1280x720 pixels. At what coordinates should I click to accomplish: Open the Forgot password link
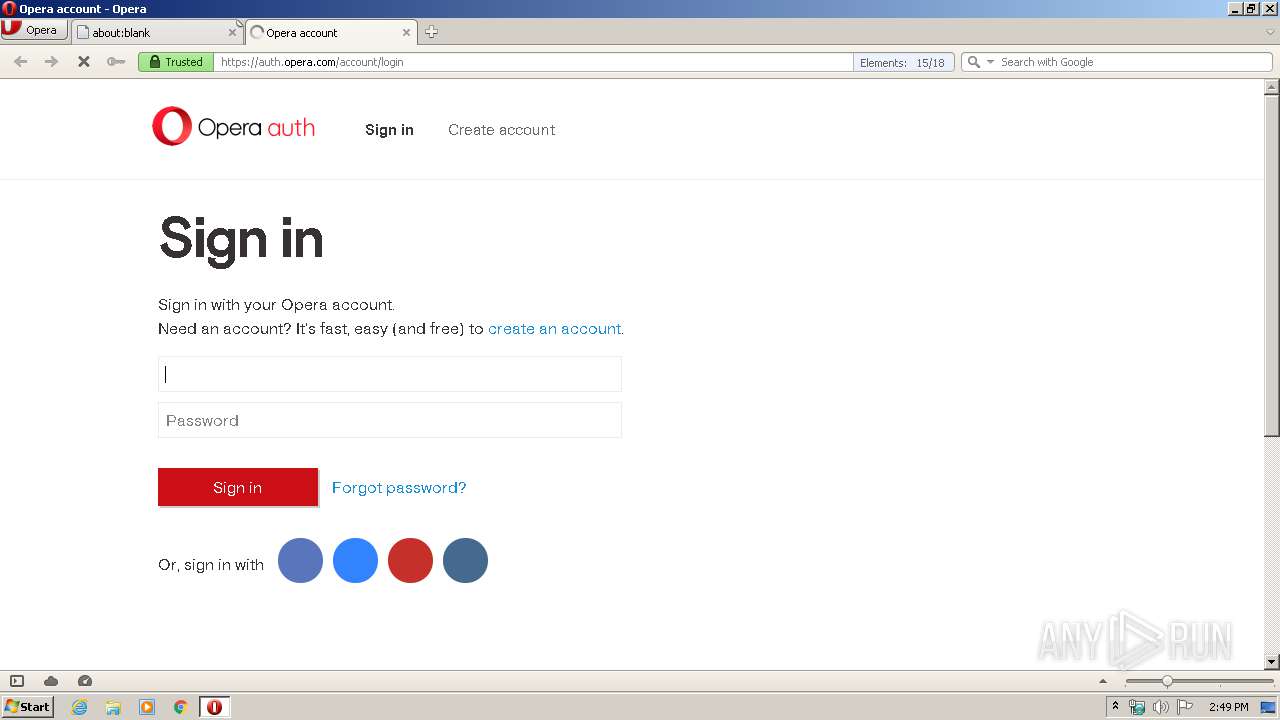click(399, 488)
